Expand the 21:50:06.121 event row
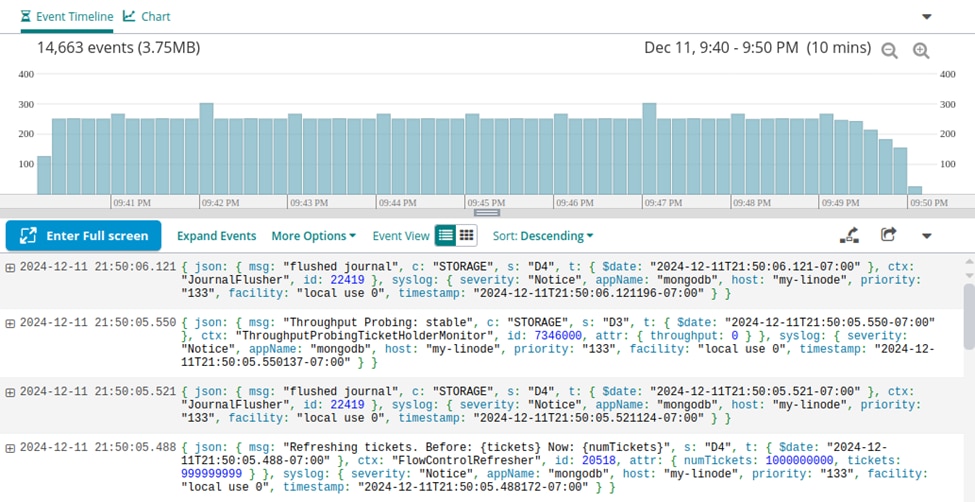Screen dimensions: 975x502 point(10,267)
